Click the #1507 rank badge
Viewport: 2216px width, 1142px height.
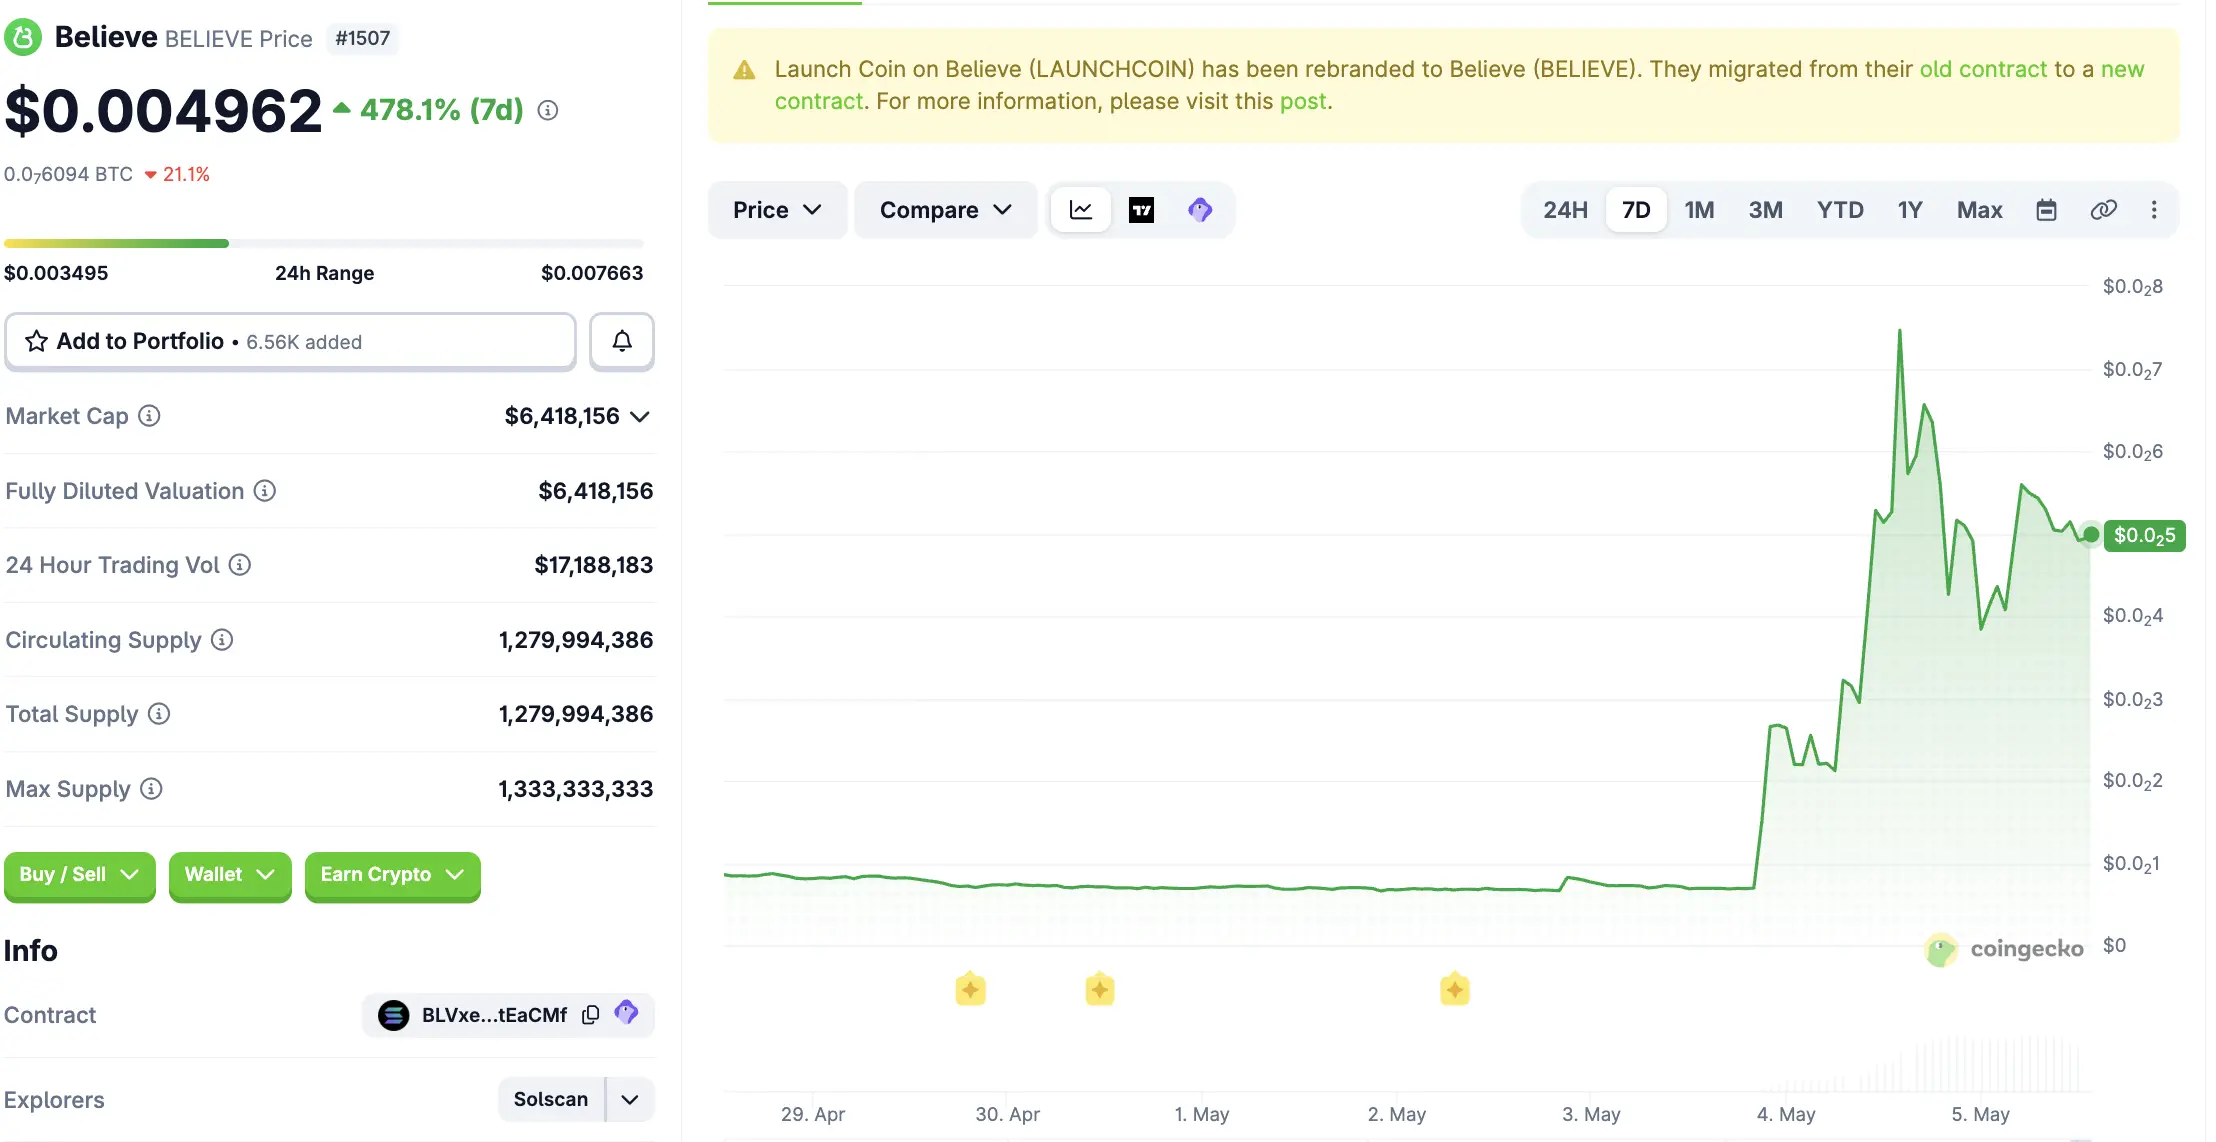point(363,38)
